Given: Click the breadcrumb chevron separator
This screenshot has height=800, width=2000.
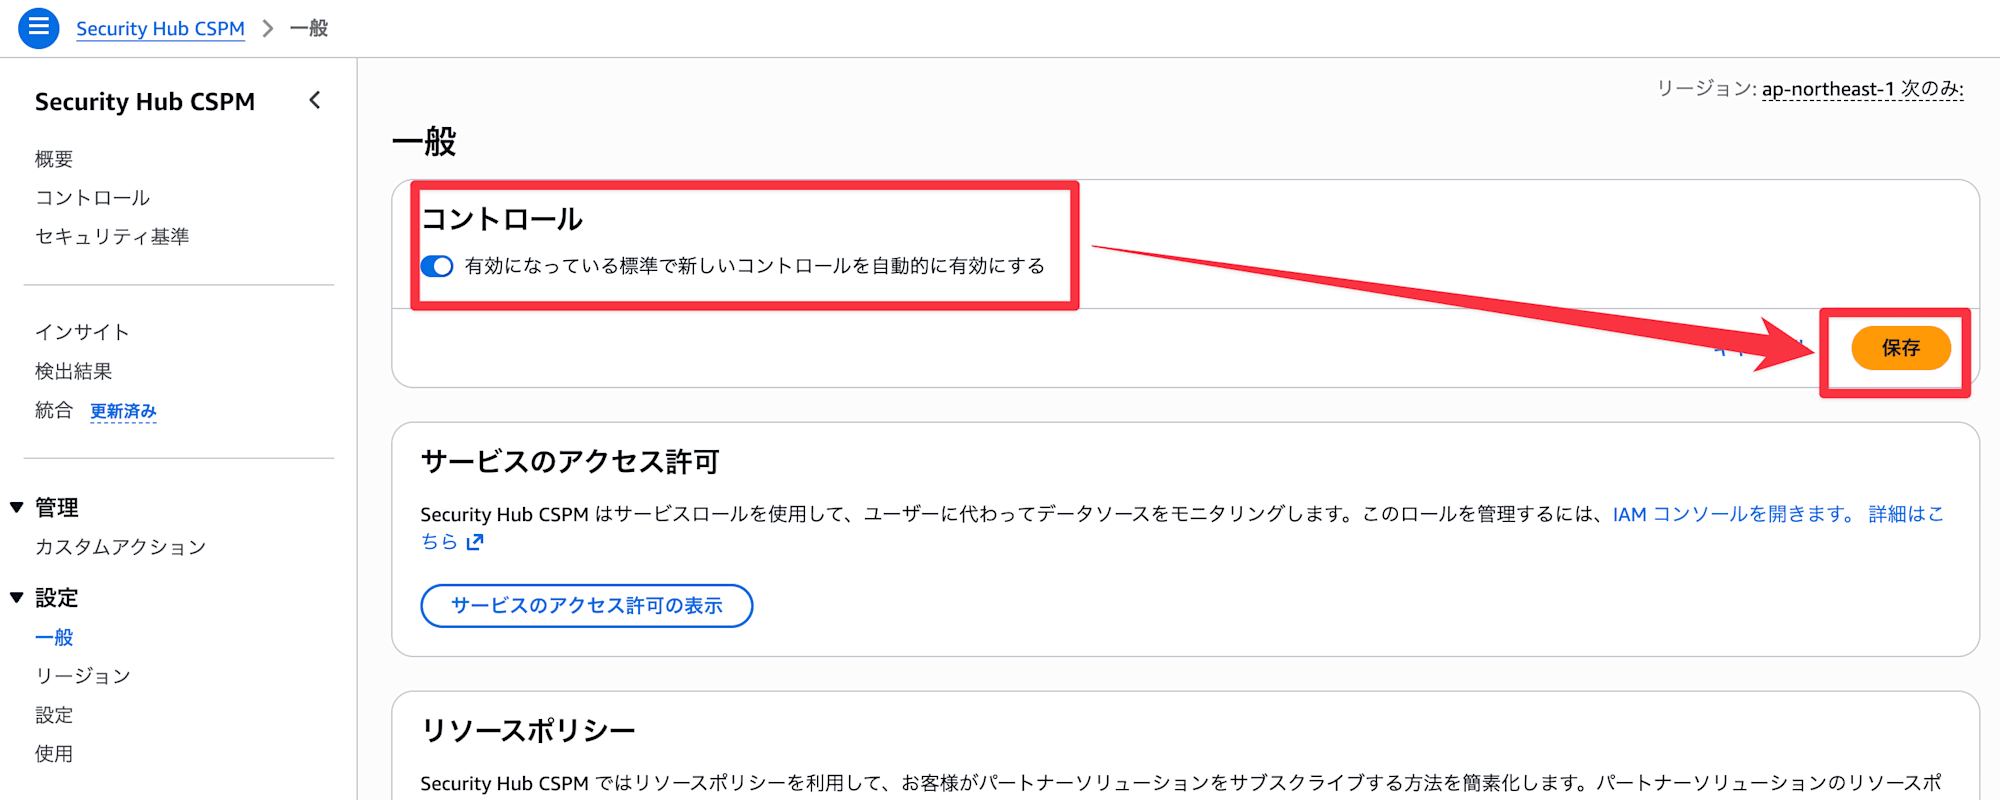Looking at the screenshot, I should point(267,29).
